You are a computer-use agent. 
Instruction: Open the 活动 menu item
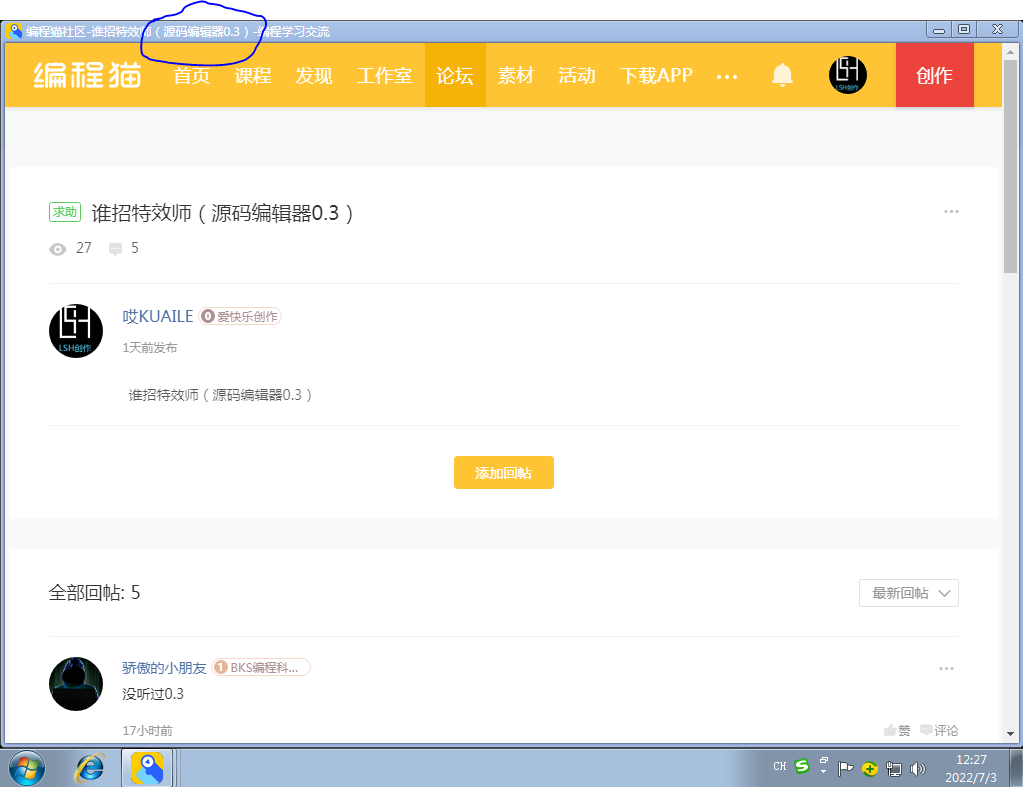click(x=577, y=75)
